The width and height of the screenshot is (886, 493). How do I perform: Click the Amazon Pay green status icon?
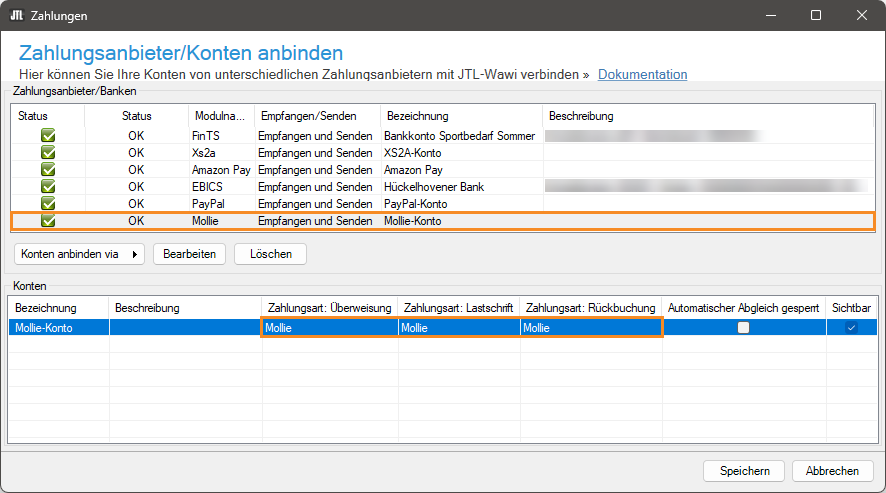tap(48, 170)
